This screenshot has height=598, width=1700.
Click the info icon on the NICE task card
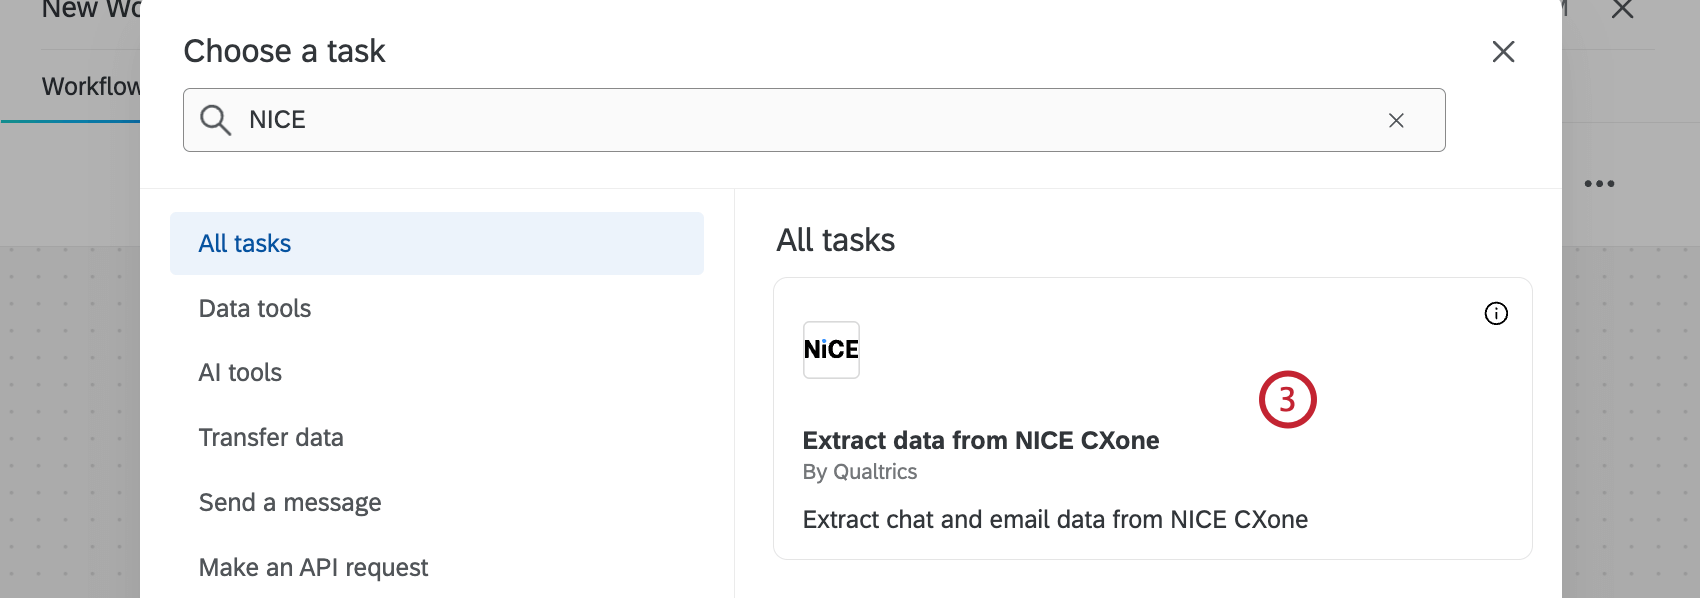[x=1497, y=313]
